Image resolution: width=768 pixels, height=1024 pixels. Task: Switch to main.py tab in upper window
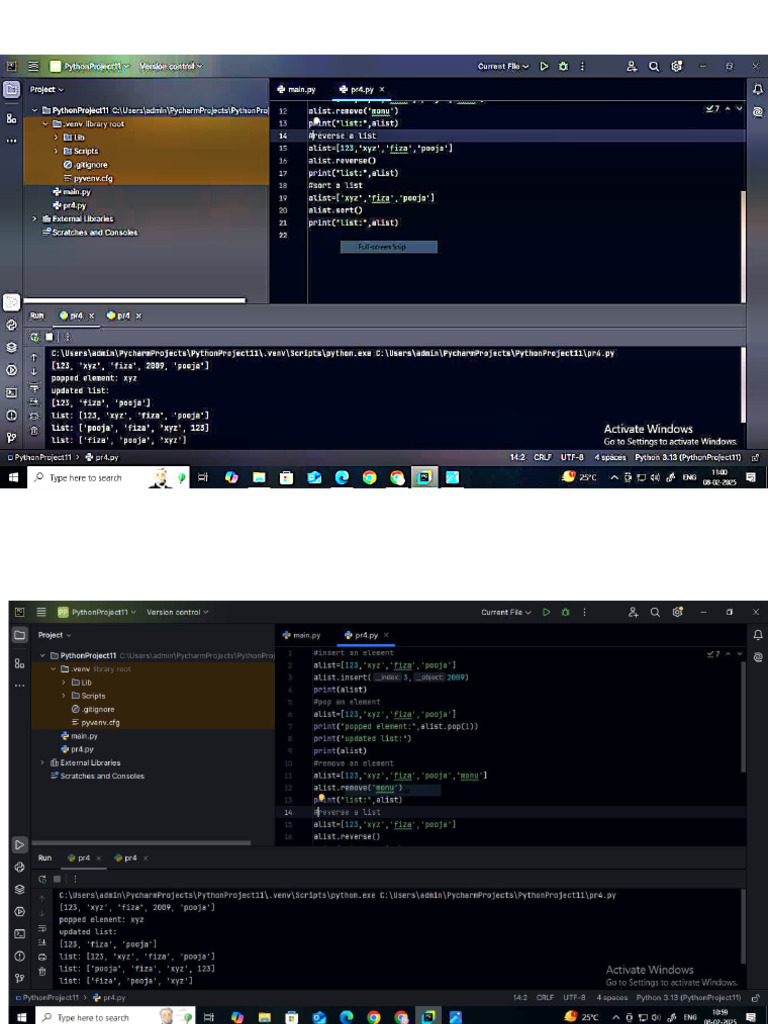pos(296,89)
